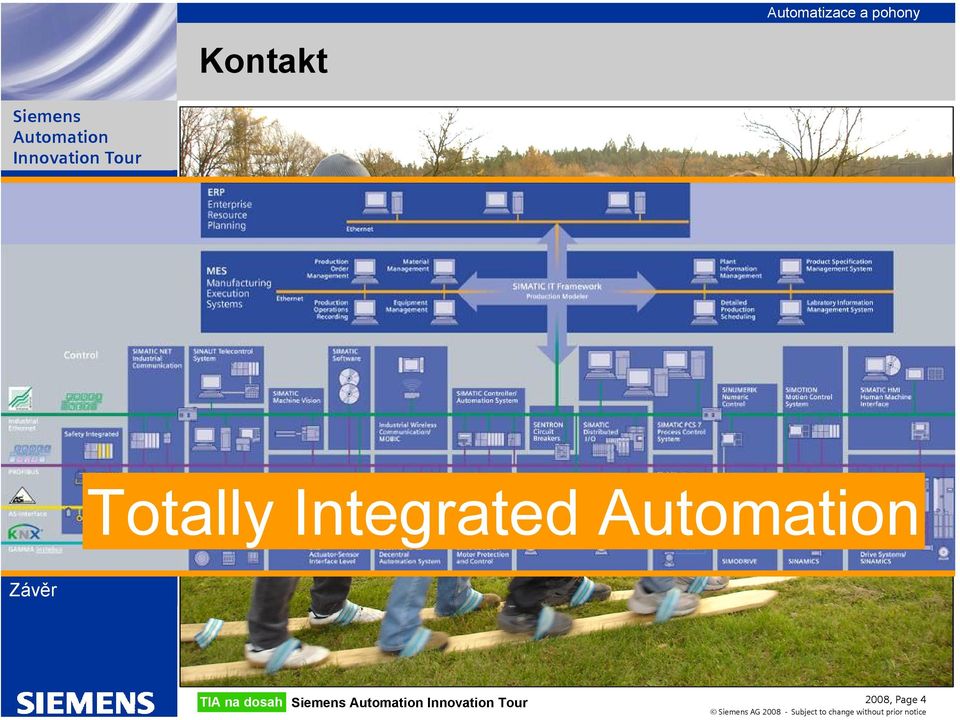
Task: Click computer icon beside Production Order Management
Action: (365, 271)
